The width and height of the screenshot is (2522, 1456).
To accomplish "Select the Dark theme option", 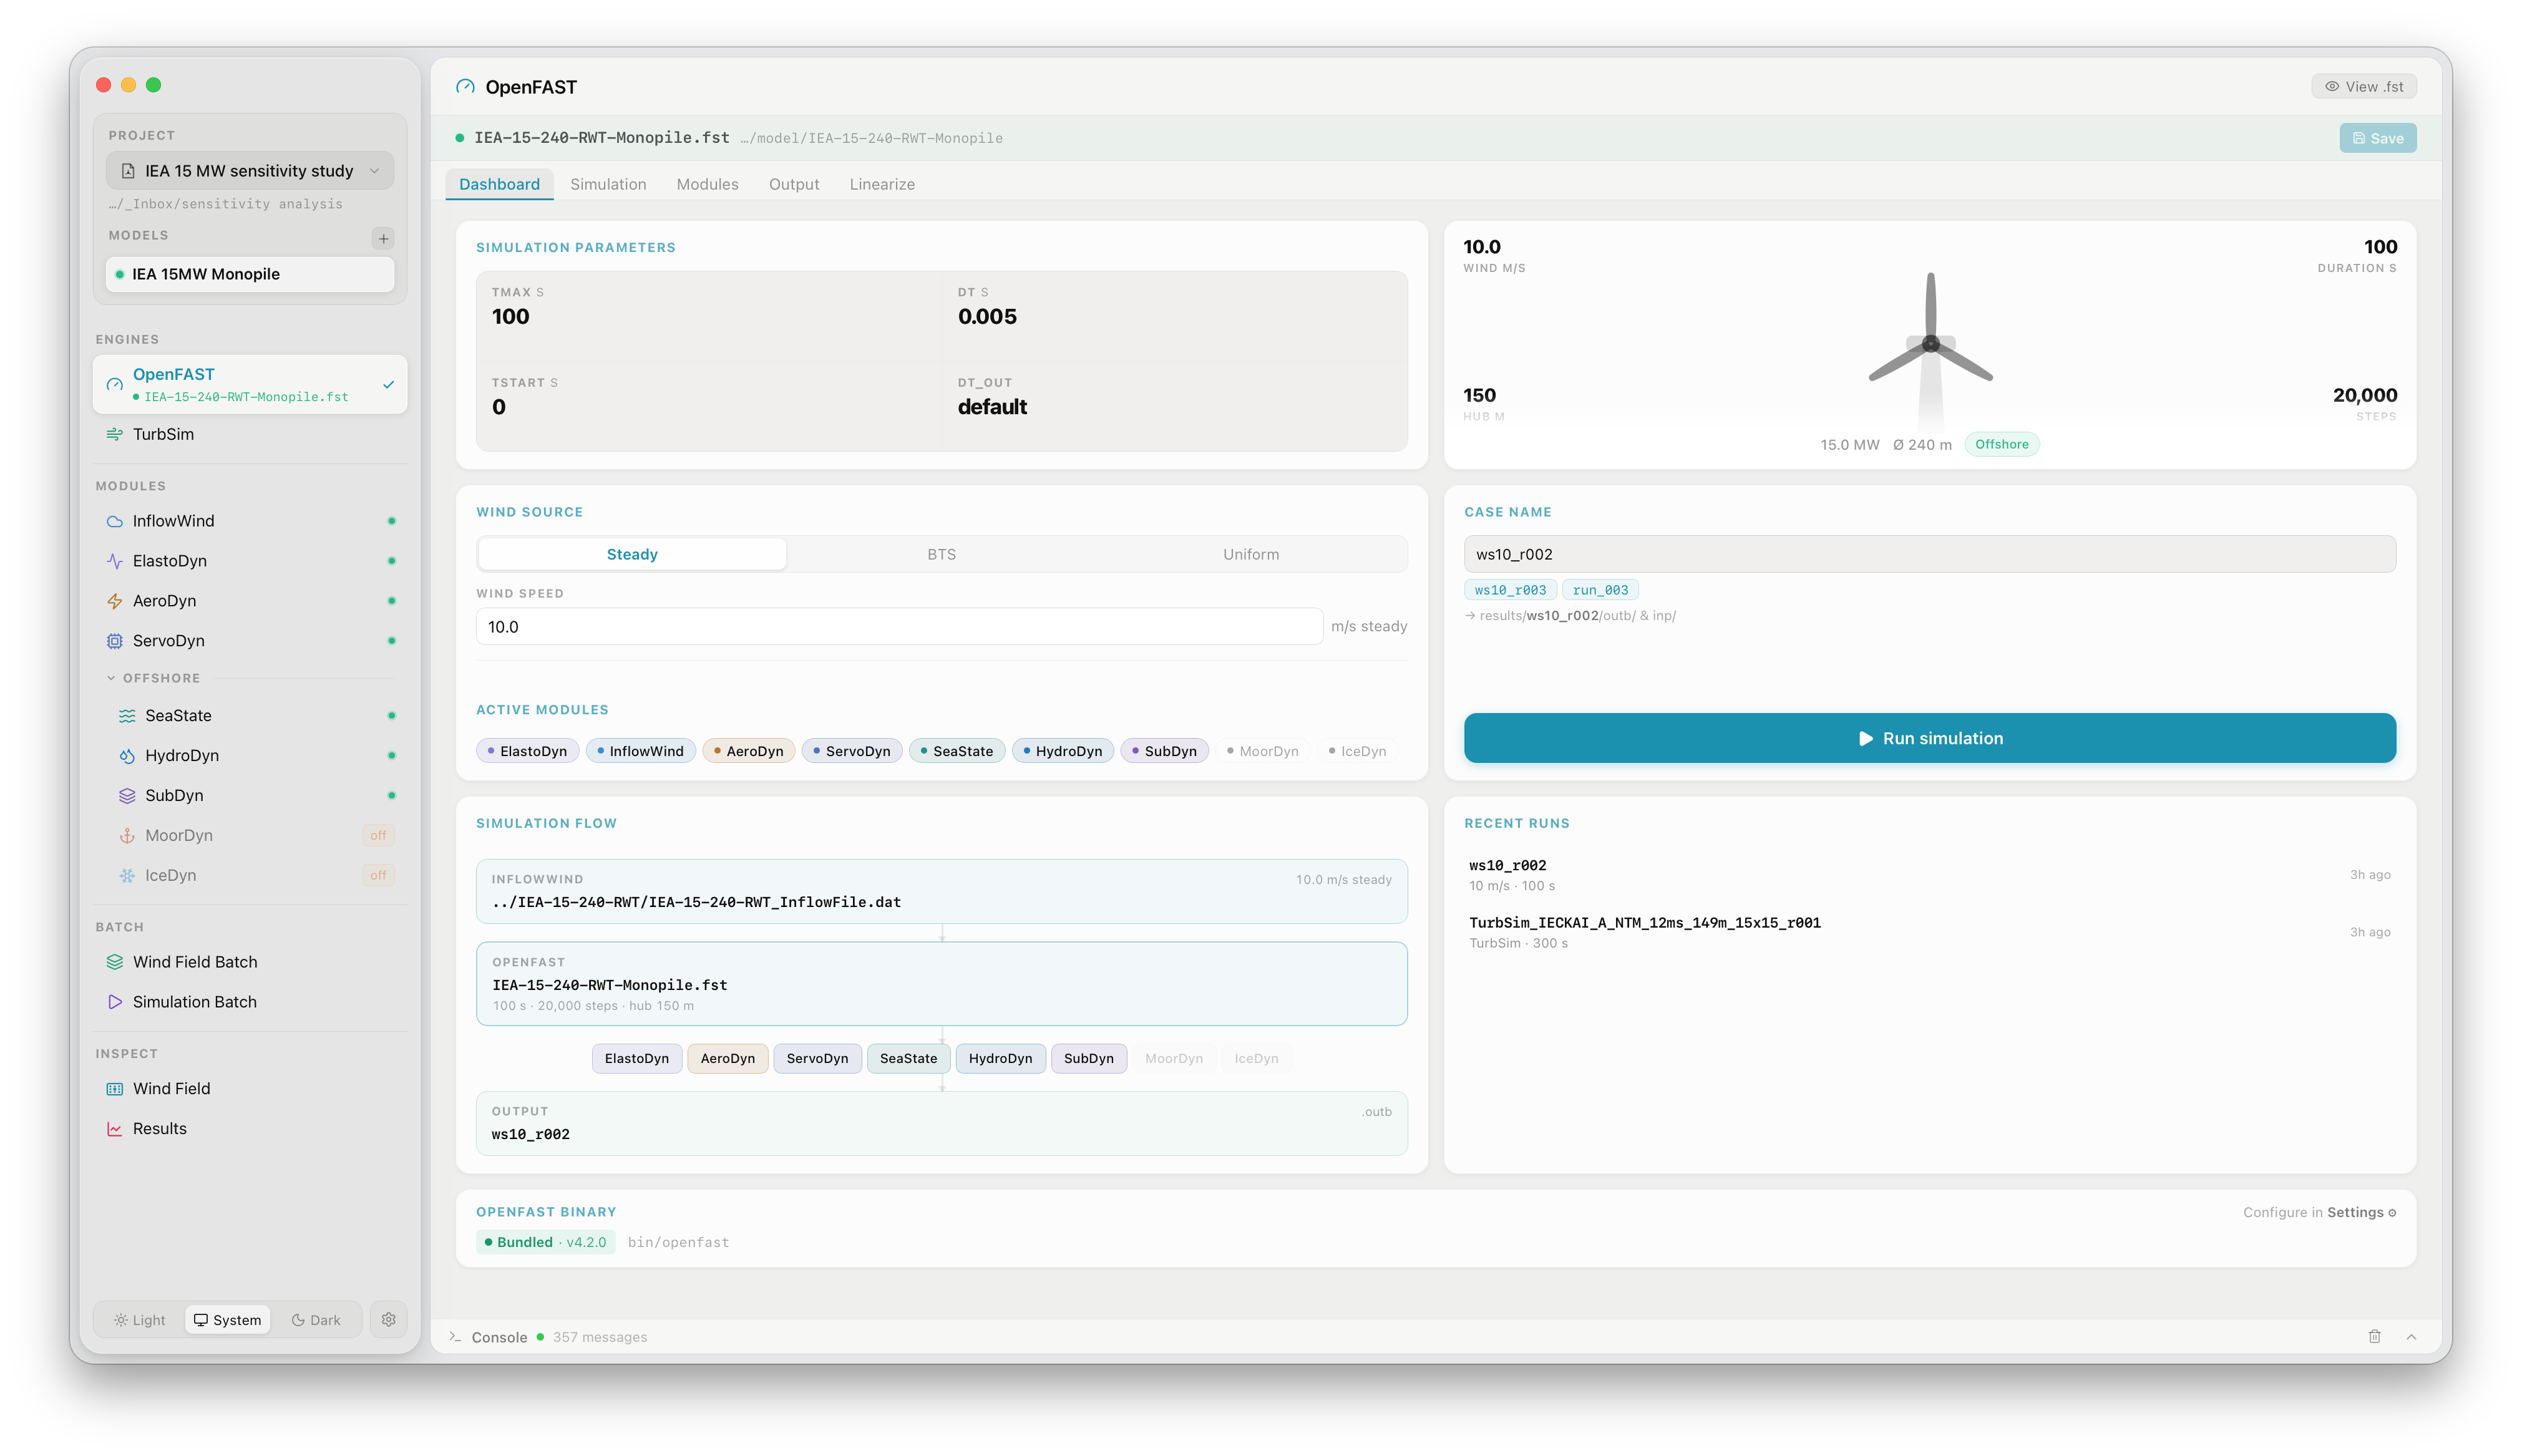I will click(x=316, y=1319).
